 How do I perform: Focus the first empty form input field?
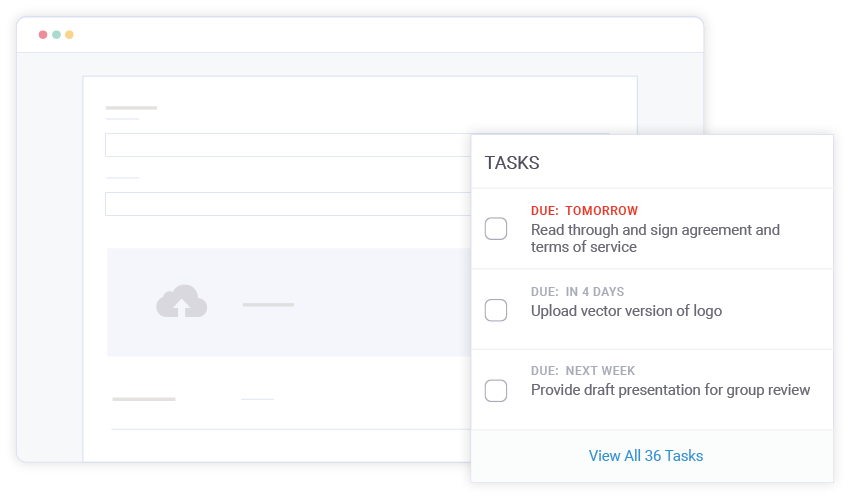(x=288, y=145)
